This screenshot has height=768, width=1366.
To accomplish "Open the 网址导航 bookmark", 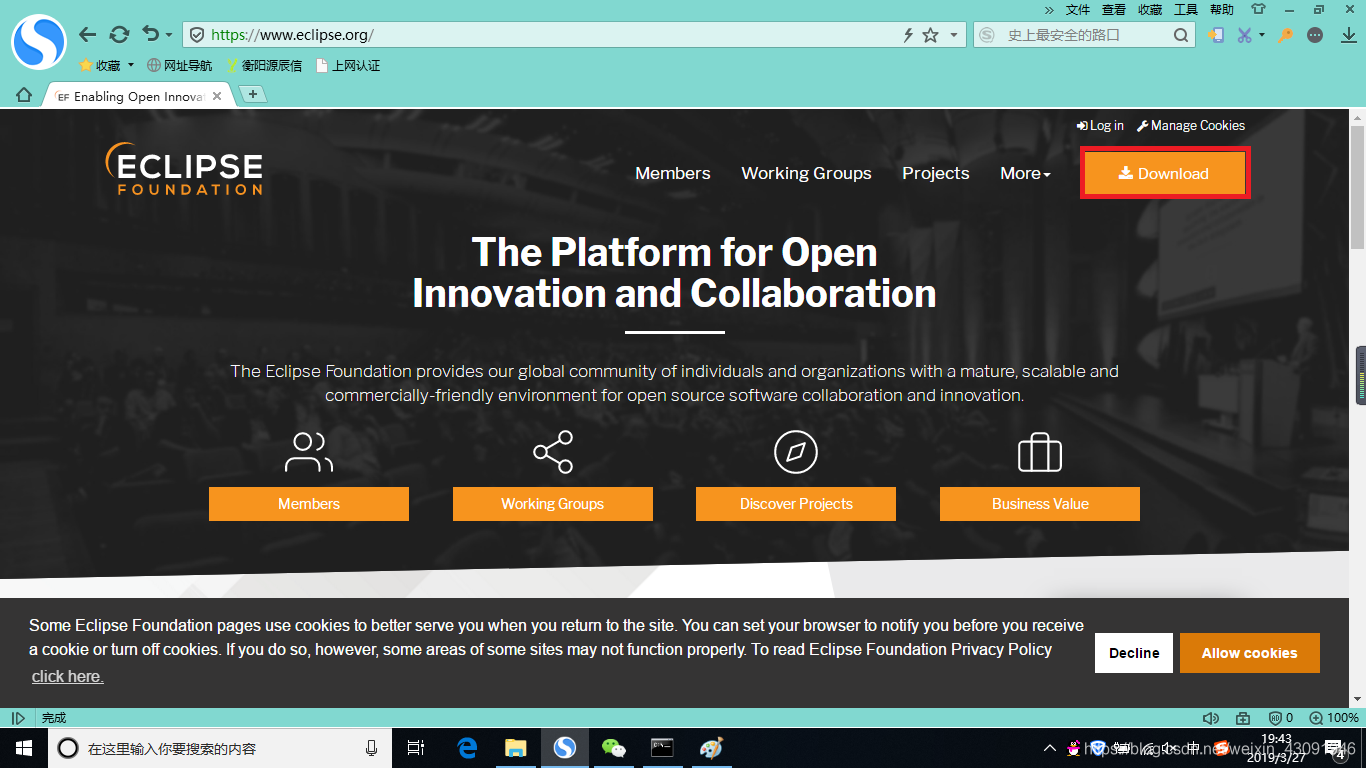I will 180,66.
